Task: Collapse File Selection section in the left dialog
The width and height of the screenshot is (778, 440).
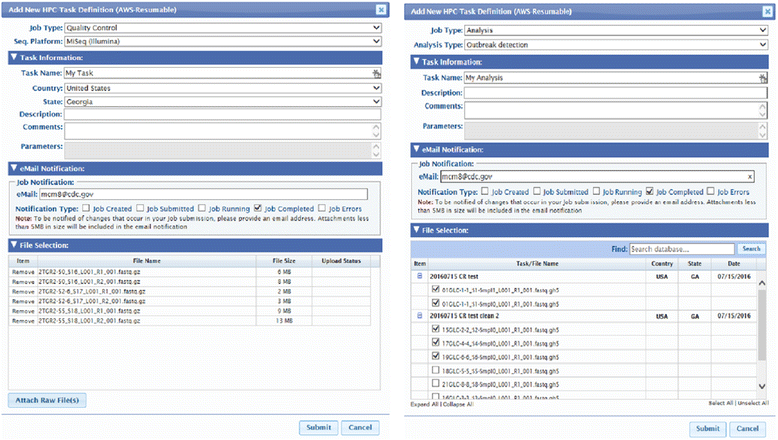Action: (x=13, y=243)
